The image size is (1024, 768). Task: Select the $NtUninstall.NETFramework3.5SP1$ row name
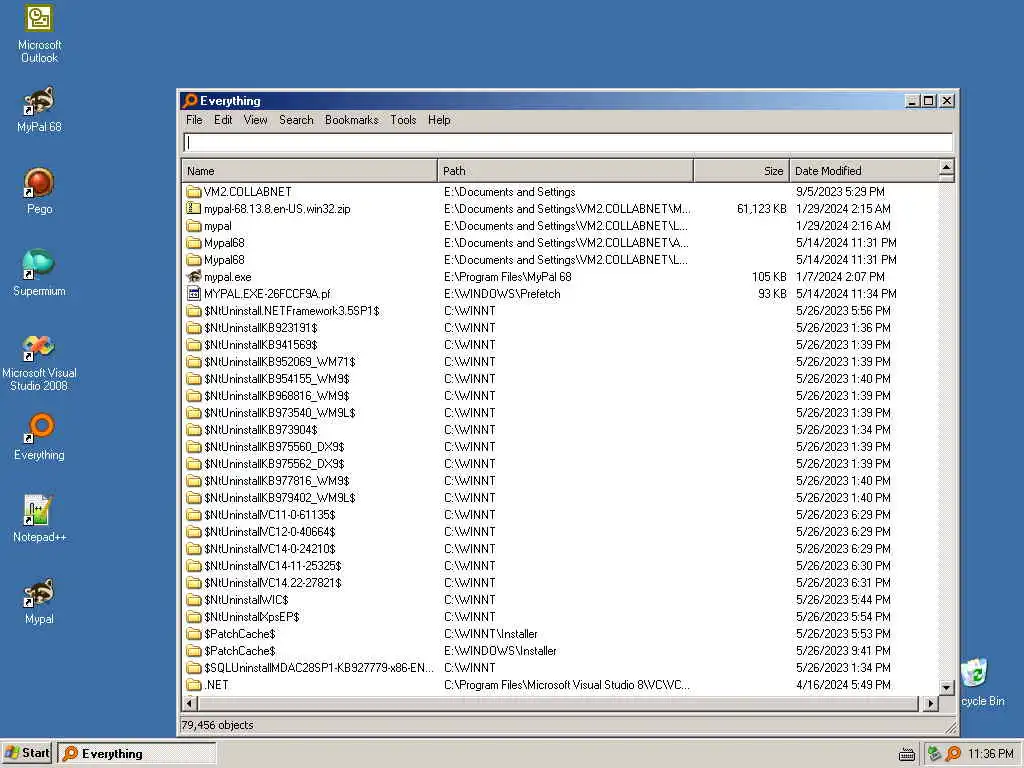(291, 311)
